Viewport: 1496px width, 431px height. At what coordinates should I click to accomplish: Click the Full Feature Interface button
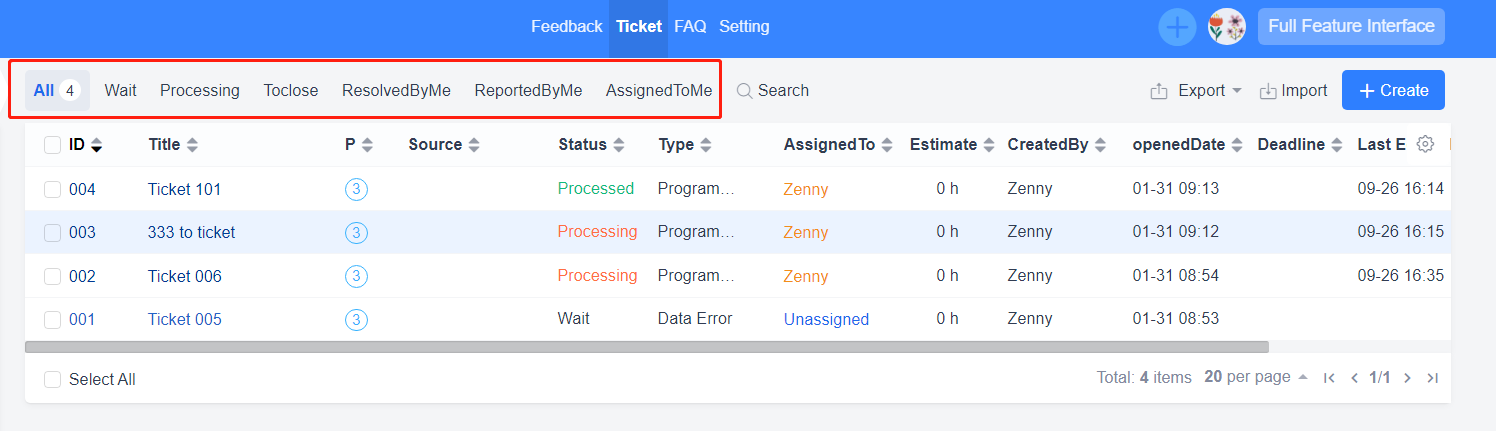[x=1351, y=27]
